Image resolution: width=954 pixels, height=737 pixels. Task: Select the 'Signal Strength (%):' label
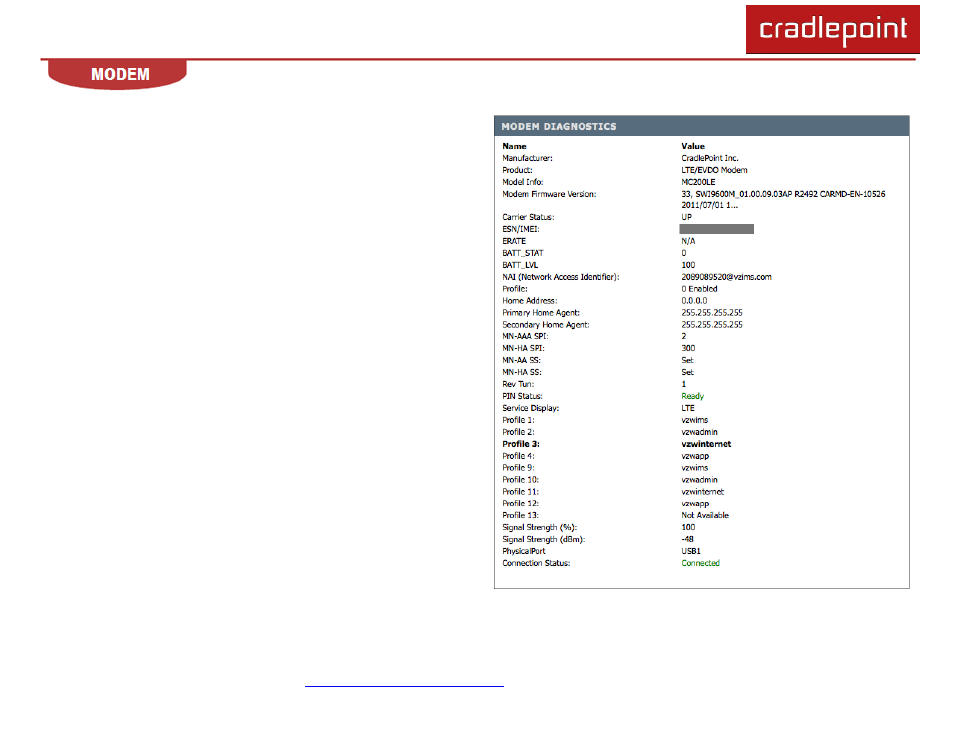point(539,528)
